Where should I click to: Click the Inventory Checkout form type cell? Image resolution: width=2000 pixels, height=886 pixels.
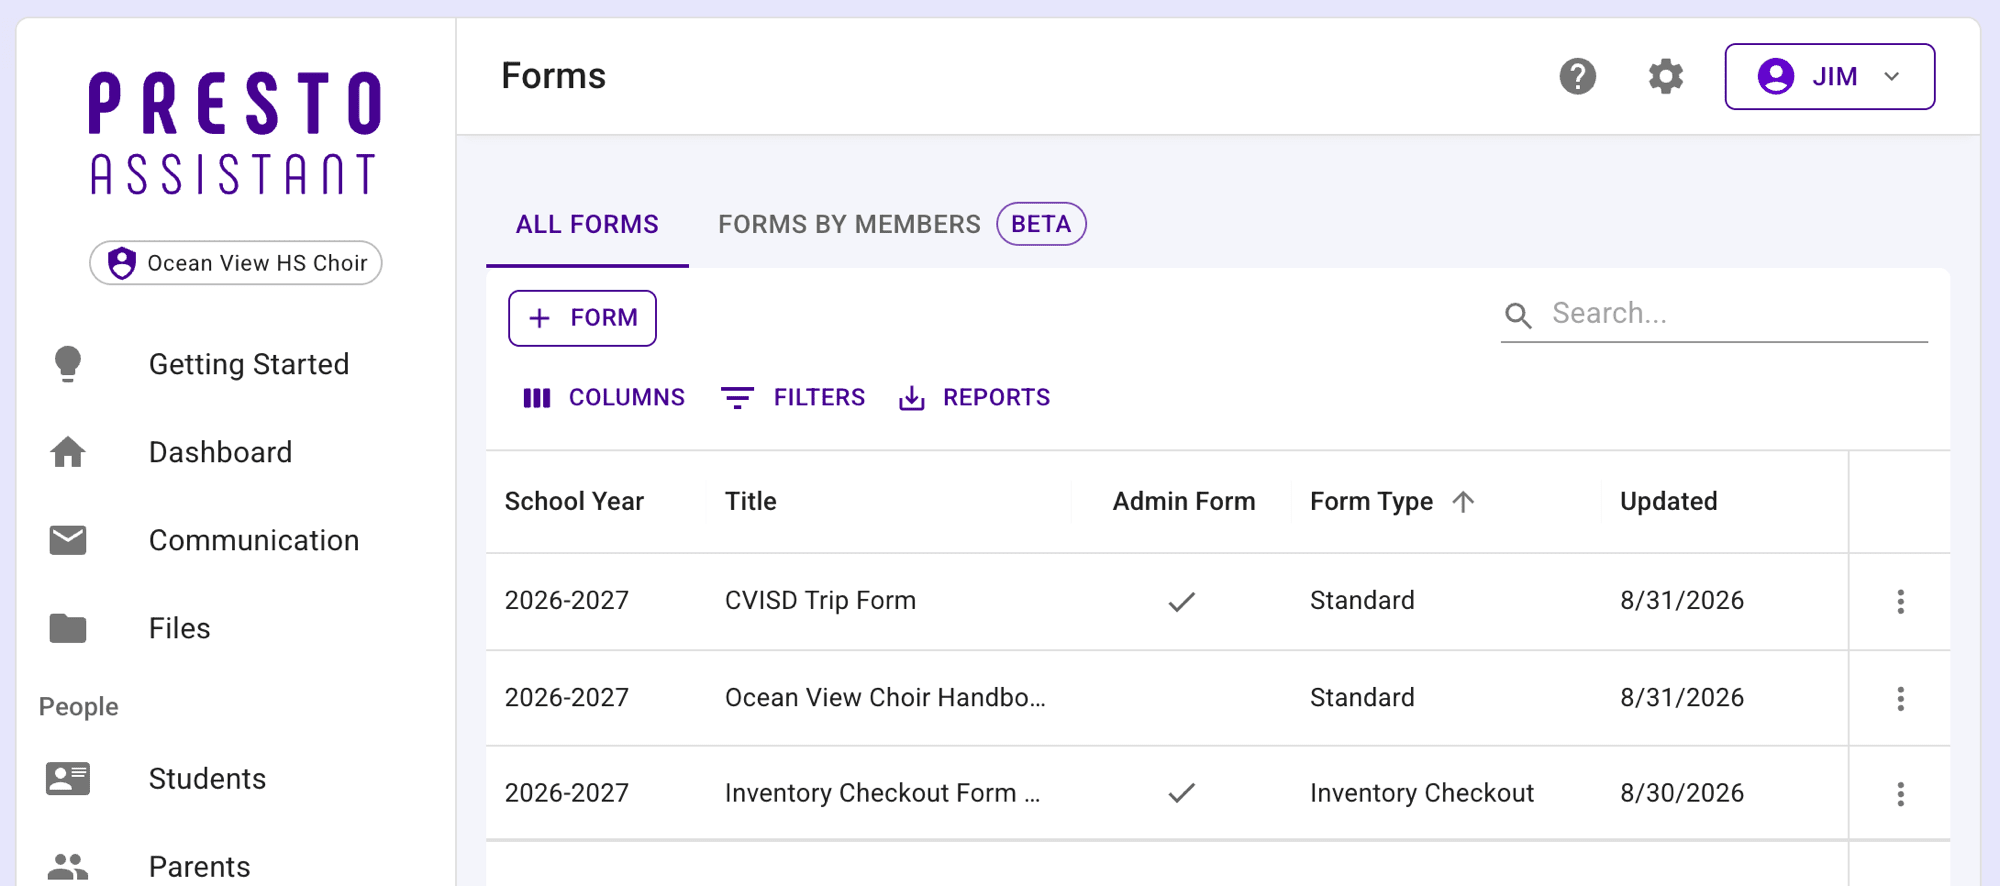1422,793
